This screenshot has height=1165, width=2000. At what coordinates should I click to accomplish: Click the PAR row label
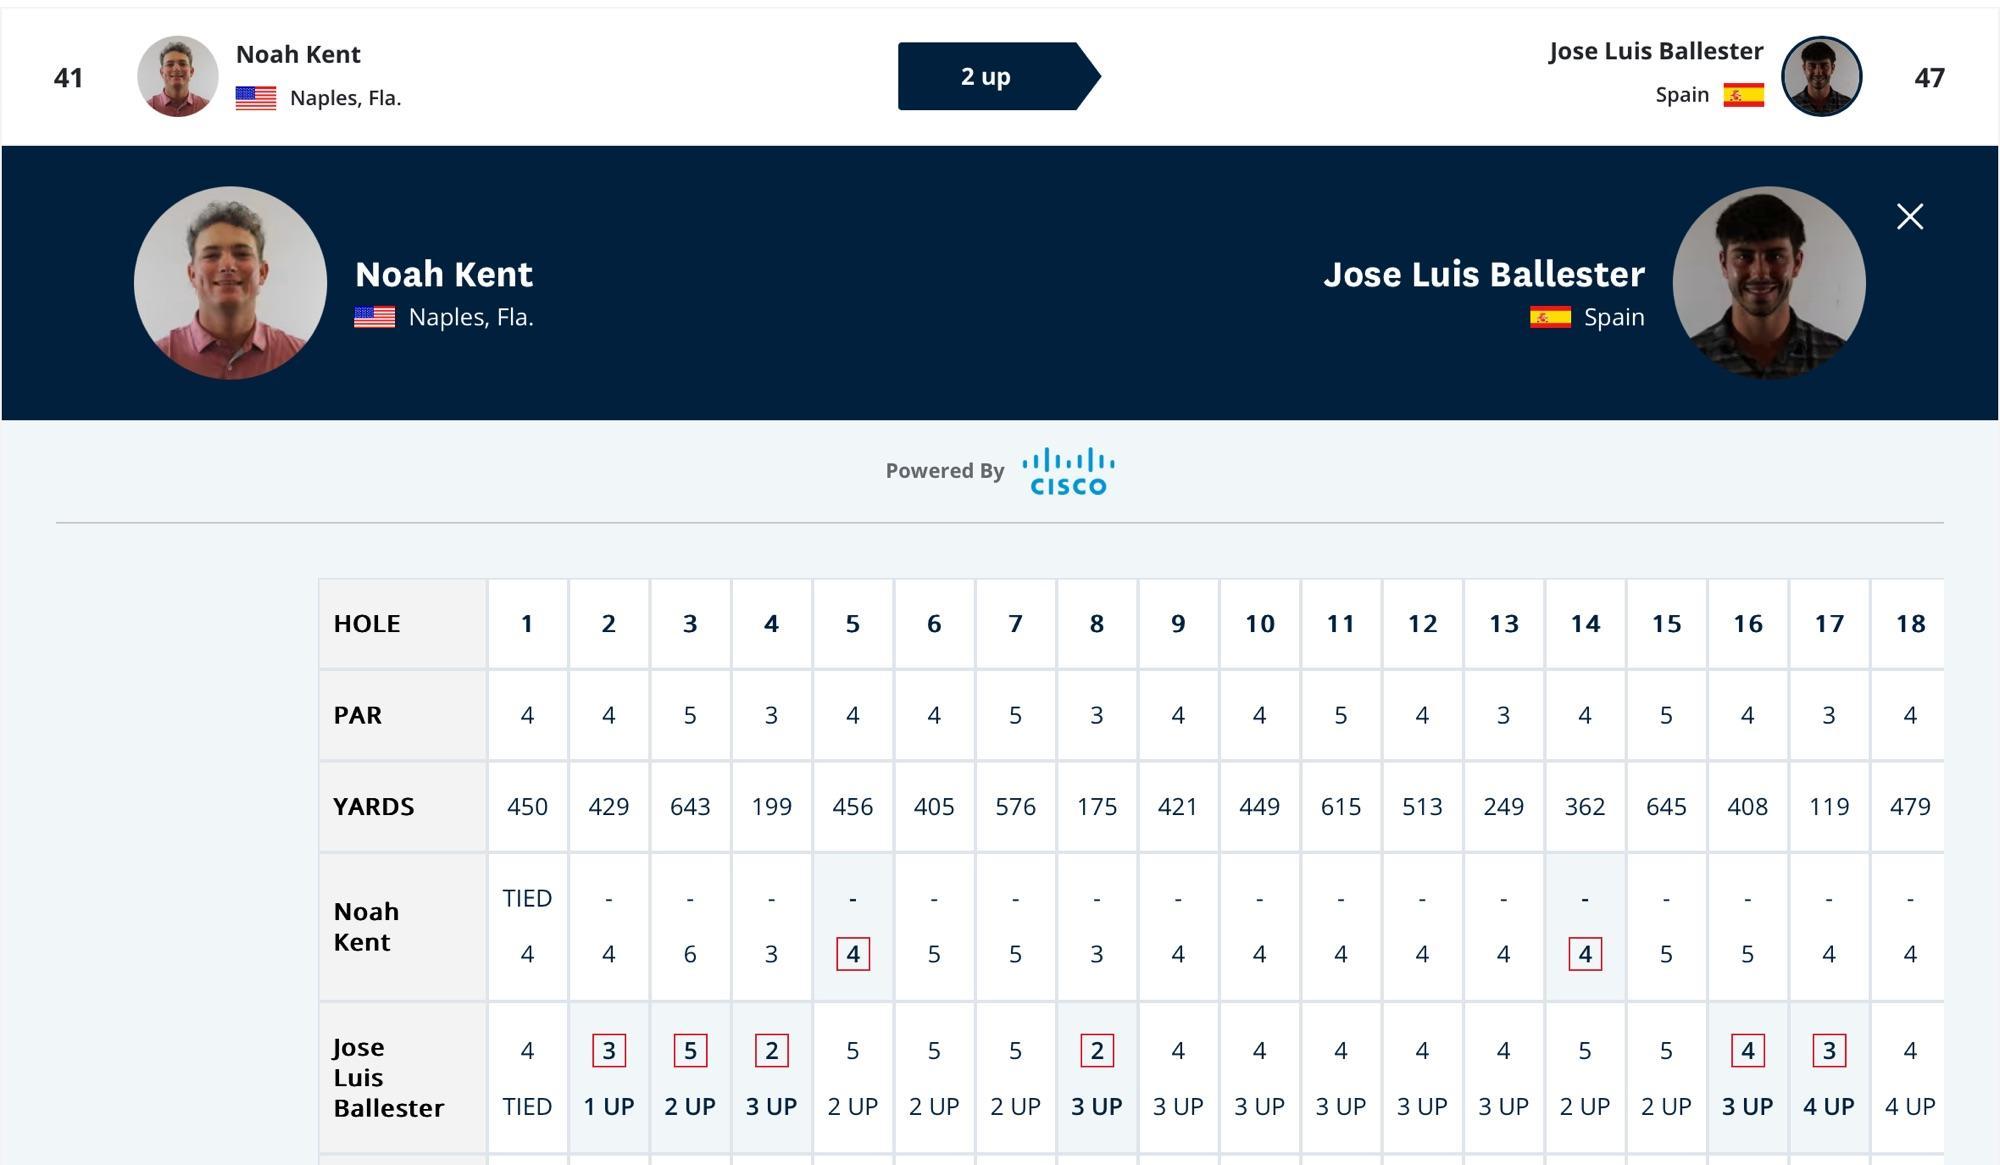pyautogui.click(x=359, y=714)
